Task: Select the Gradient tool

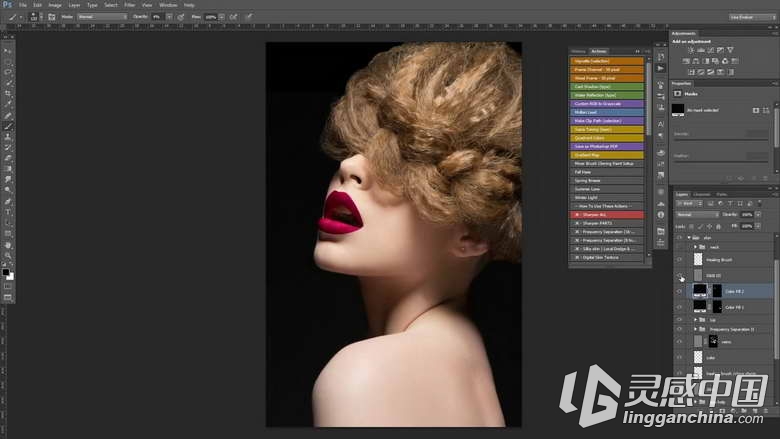Action: pos(7,169)
